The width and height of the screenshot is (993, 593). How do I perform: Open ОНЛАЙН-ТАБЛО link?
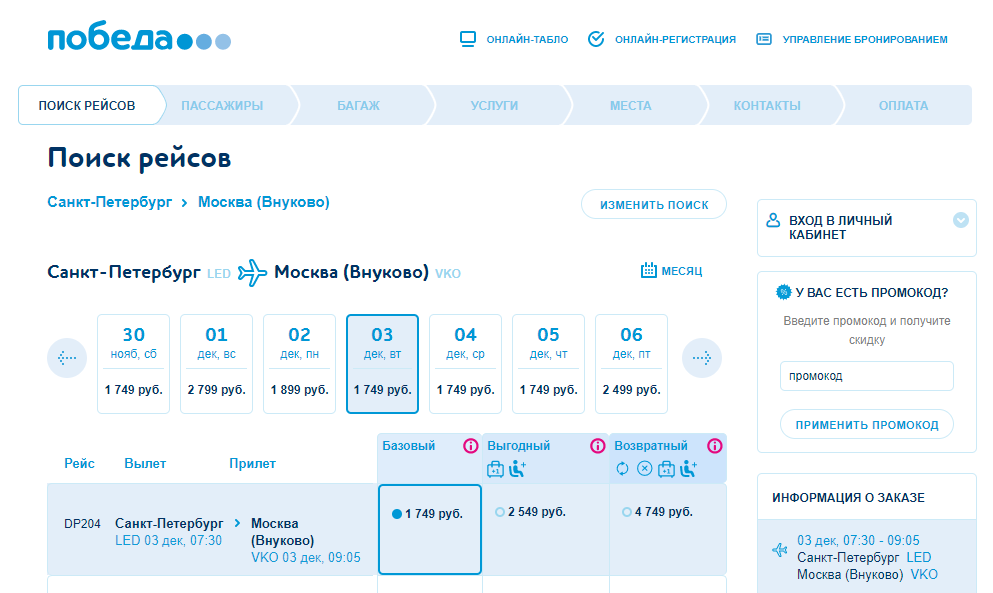click(x=527, y=39)
